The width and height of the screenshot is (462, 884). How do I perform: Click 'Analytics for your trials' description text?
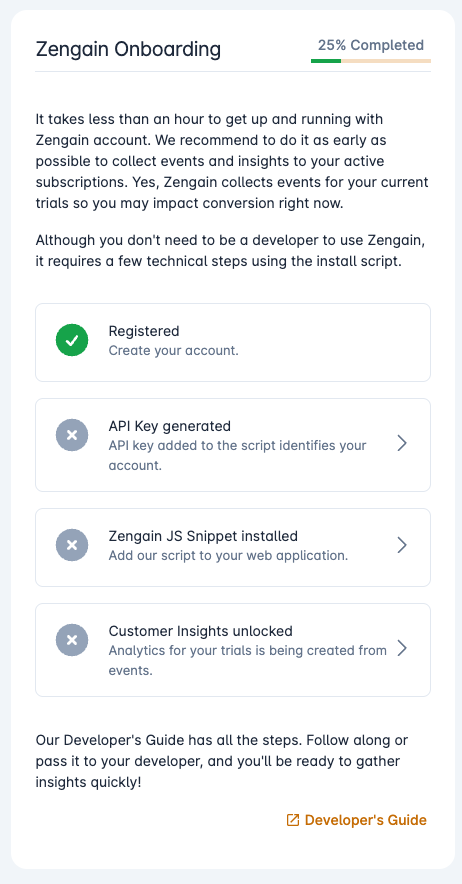point(247,661)
